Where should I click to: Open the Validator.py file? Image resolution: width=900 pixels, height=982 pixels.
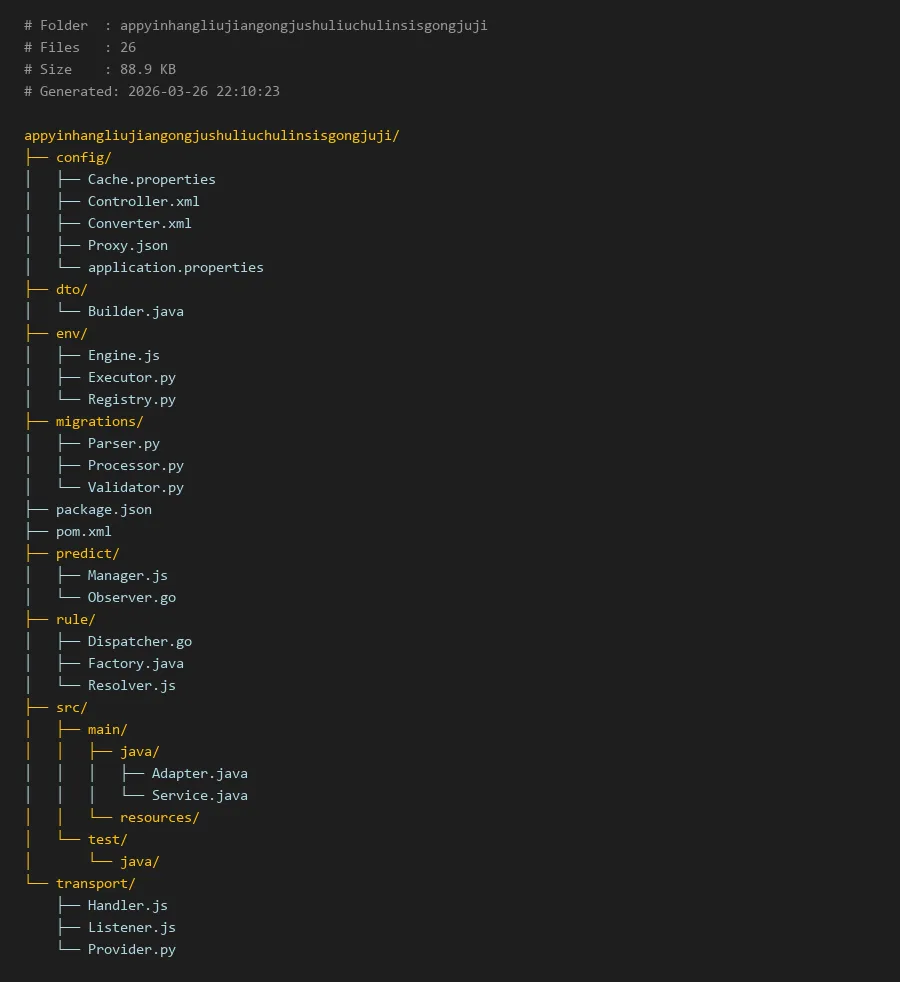[135, 487]
